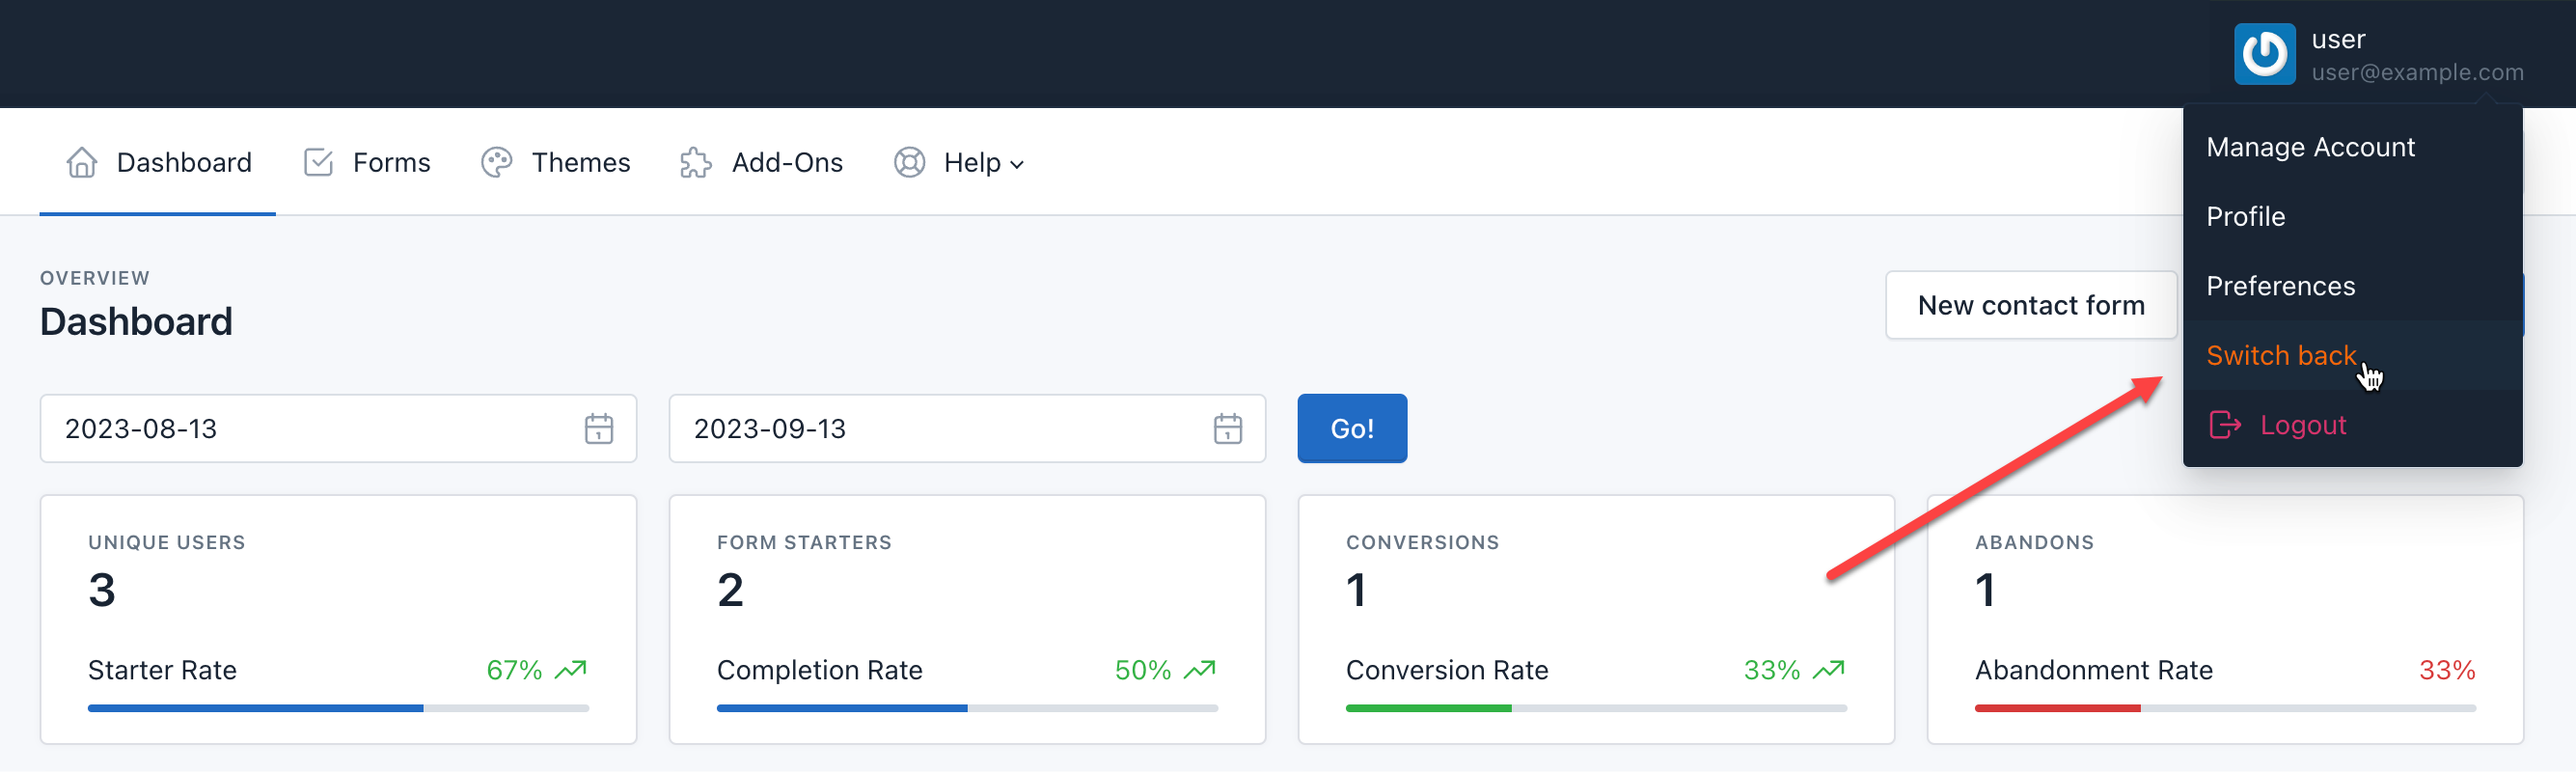The width and height of the screenshot is (2576, 772).
Task: Select Manage Account from user menu
Action: click(2310, 147)
